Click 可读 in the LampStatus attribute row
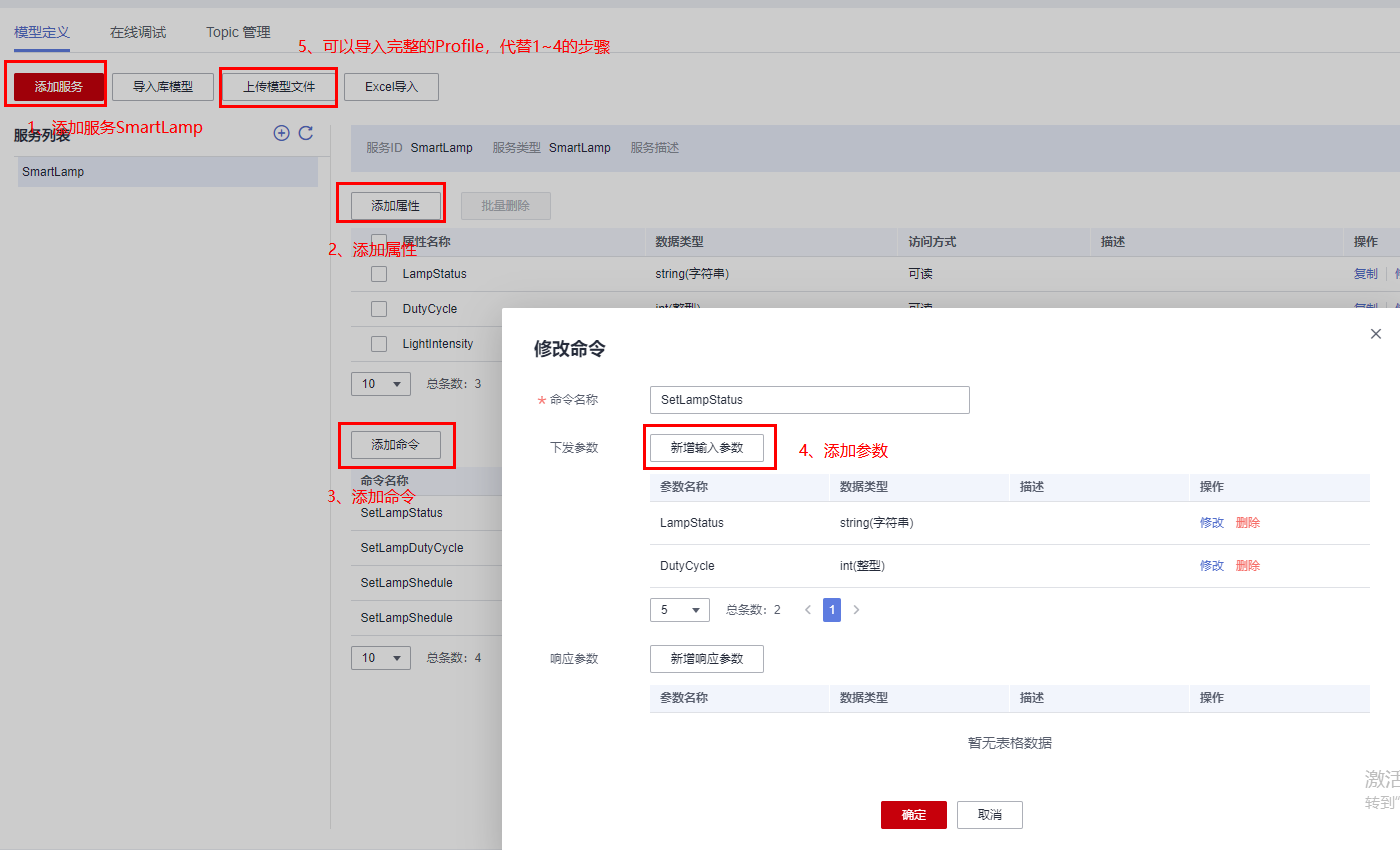The image size is (1400, 850). tap(920, 274)
